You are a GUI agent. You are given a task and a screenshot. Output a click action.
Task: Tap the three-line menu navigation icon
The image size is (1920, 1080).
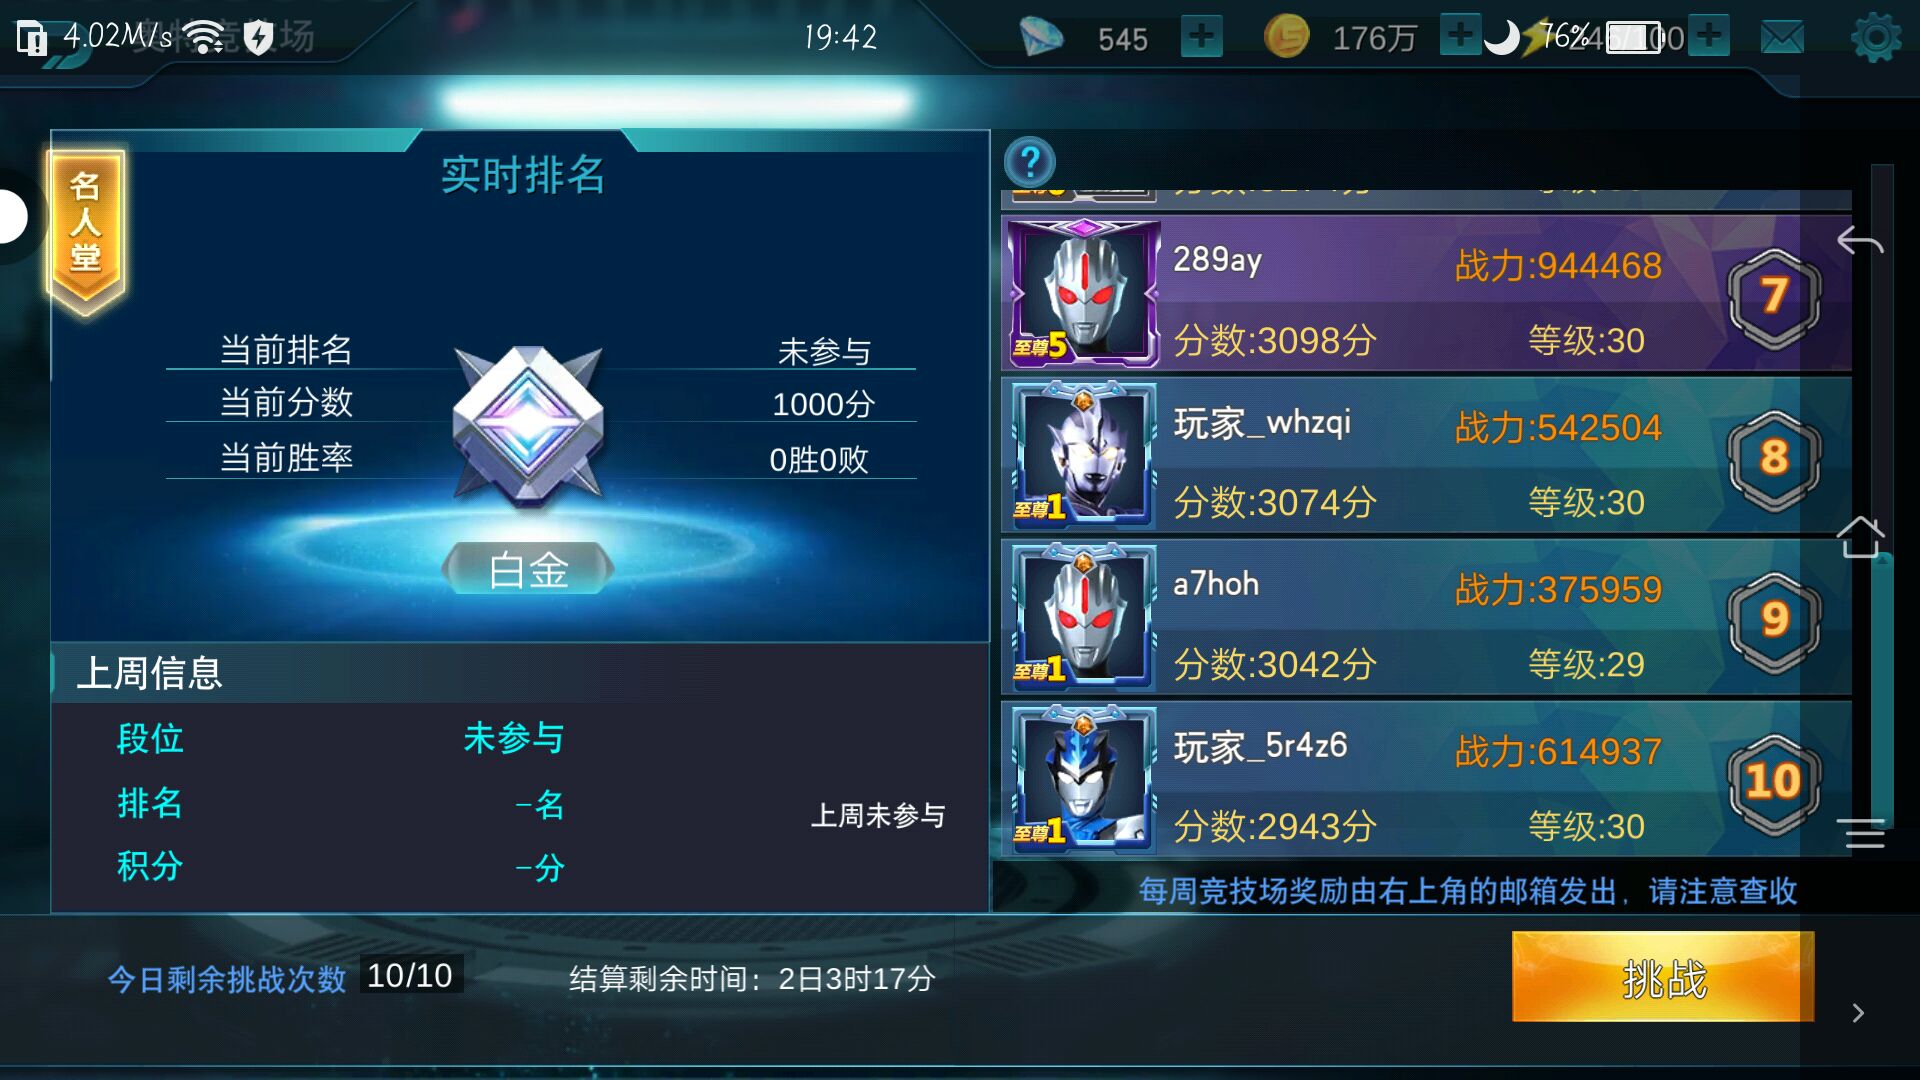[1861, 833]
